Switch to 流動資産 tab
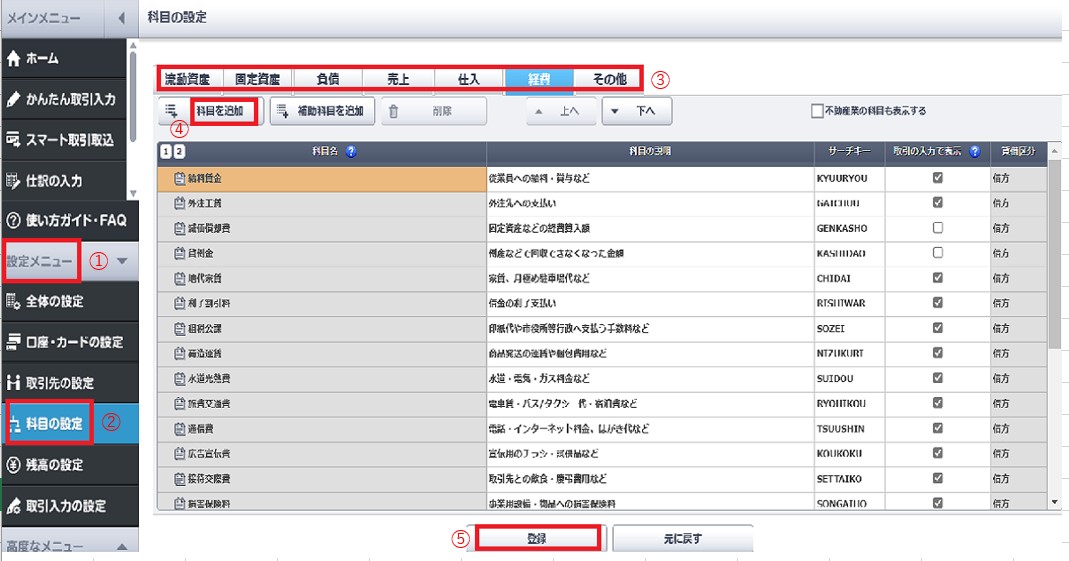This screenshot has width=1069, height=561. [x=187, y=79]
